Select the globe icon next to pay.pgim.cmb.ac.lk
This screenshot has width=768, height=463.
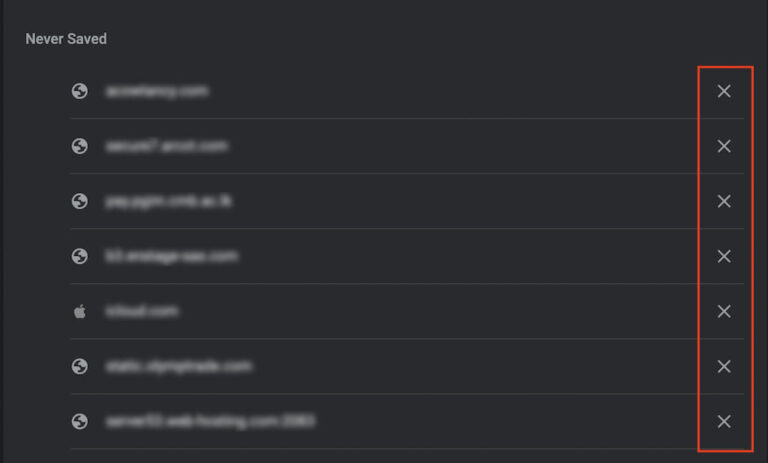pyautogui.click(x=80, y=201)
